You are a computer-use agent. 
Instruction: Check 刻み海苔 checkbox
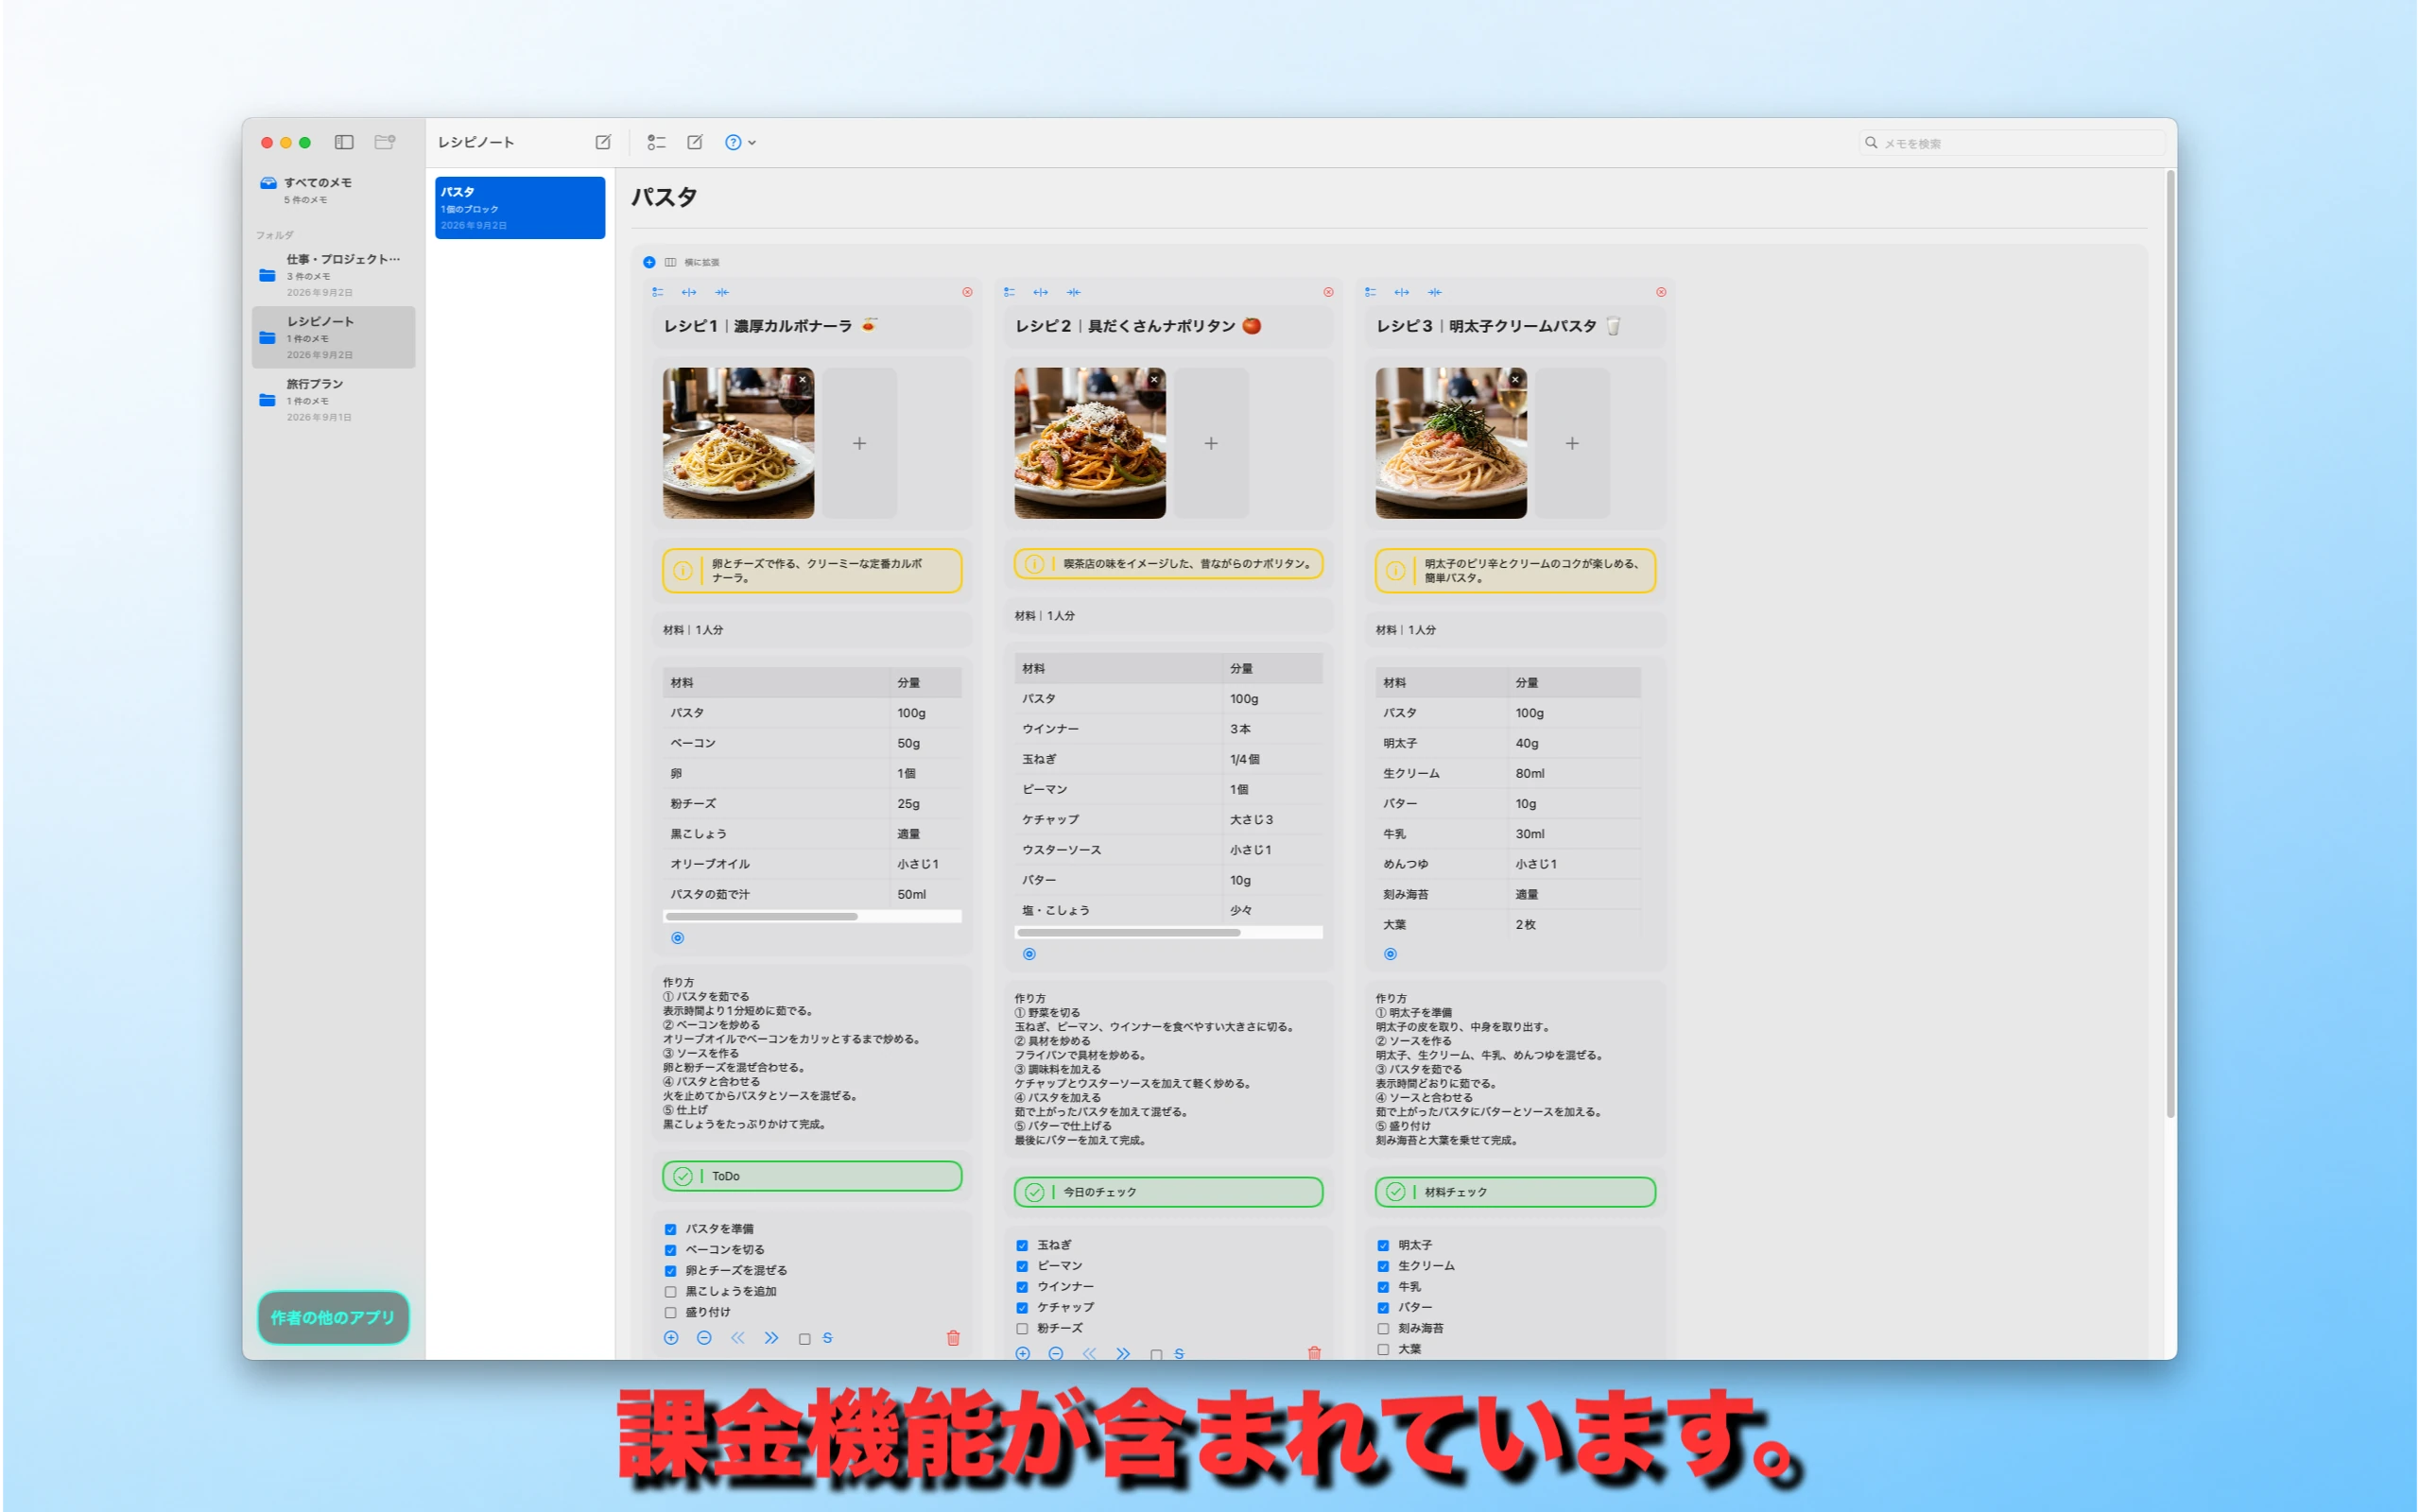(x=1383, y=1329)
